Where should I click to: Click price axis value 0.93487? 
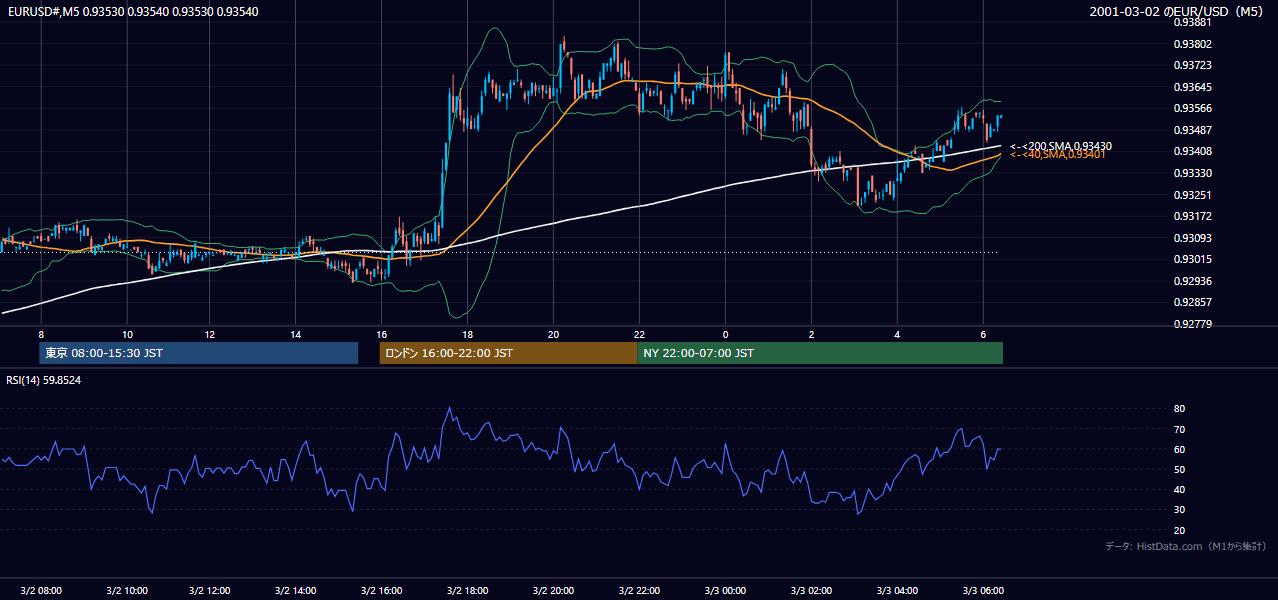(x=1193, y=130)
